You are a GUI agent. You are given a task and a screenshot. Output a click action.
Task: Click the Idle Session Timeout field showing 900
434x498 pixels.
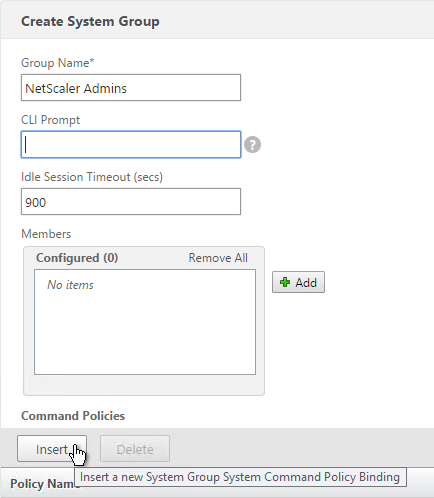point(131,202)
